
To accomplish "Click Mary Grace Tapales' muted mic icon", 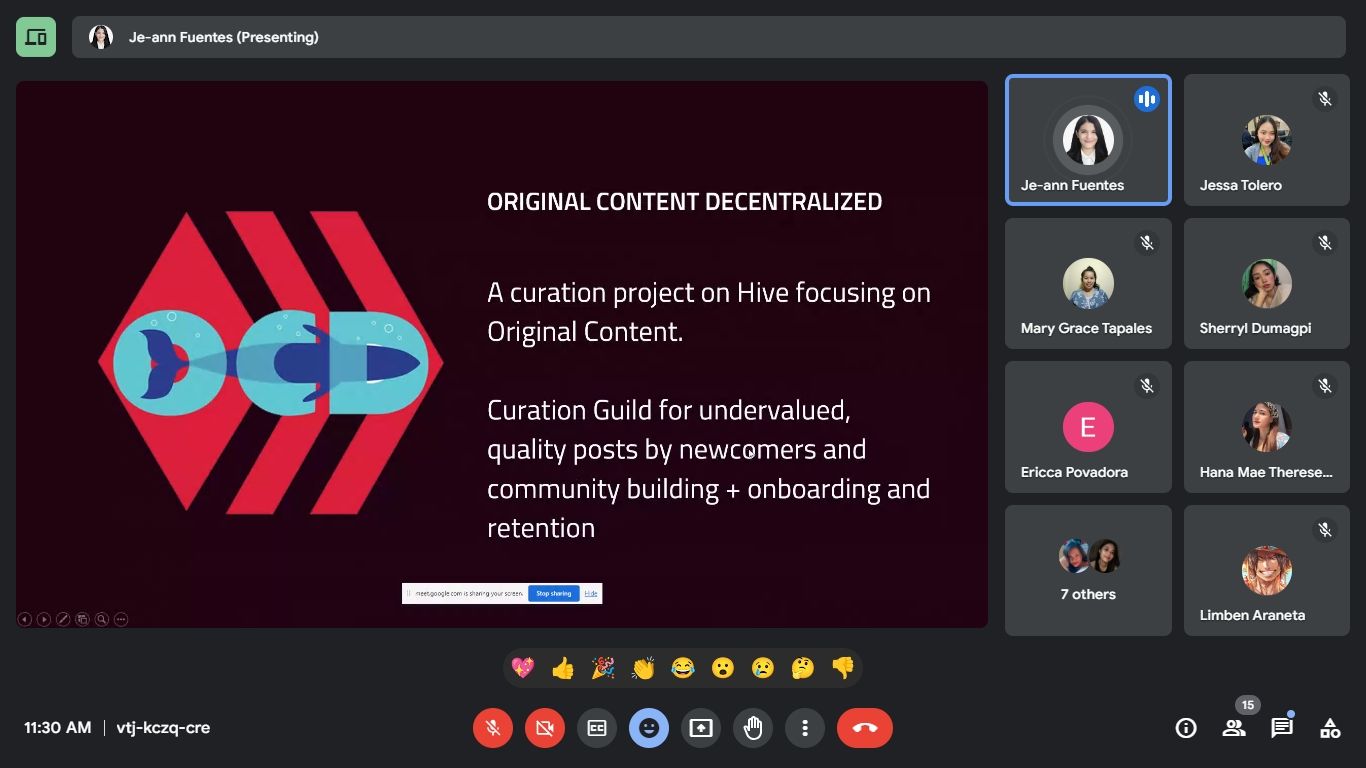I will (1147, 242).
